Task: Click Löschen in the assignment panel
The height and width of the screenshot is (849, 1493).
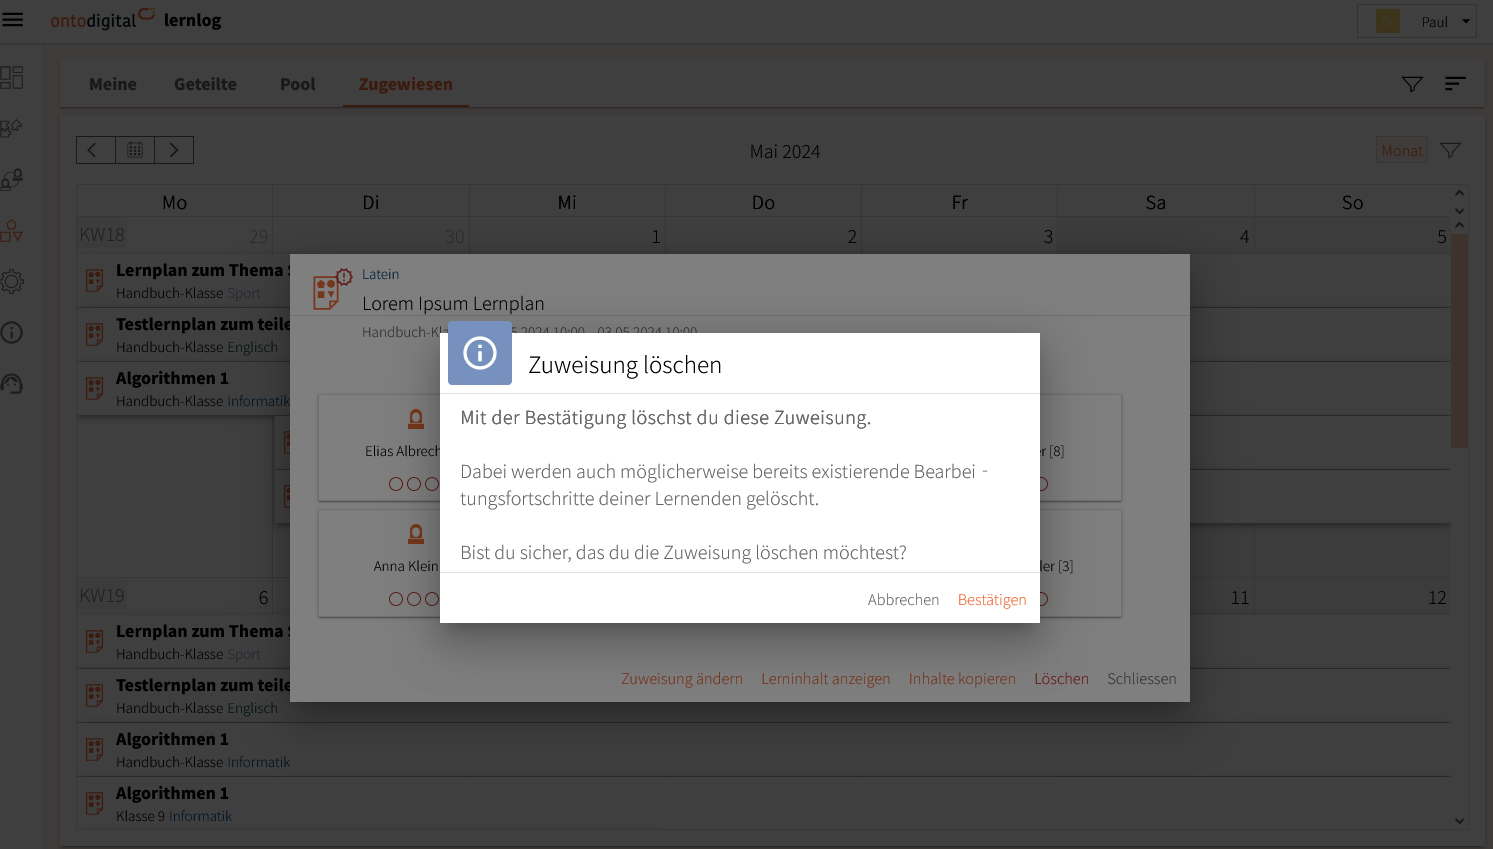Action: point(1061,679)
